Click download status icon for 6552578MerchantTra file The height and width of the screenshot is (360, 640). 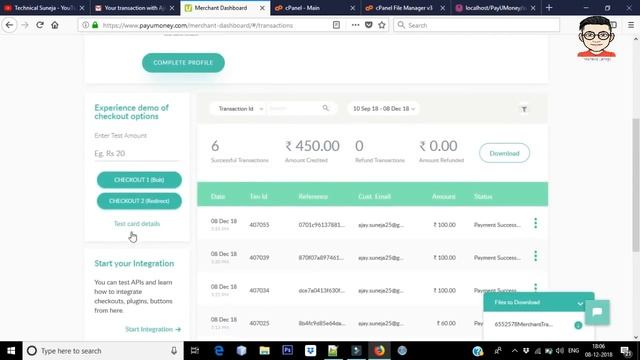coord(578,325)
